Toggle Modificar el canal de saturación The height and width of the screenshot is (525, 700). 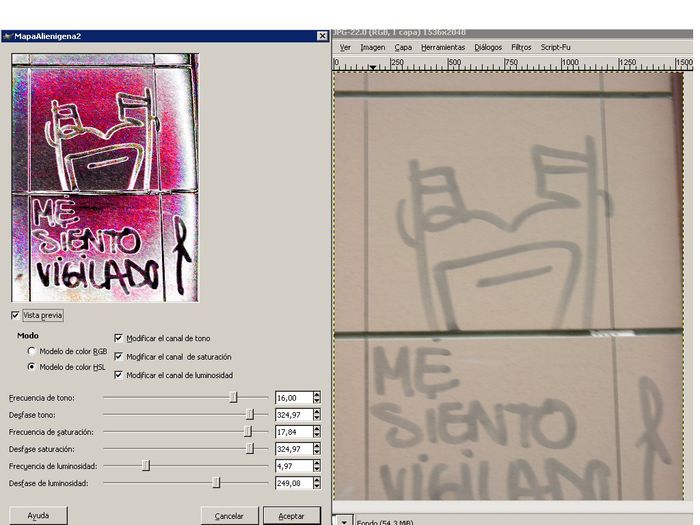click(x=118, y=356)
